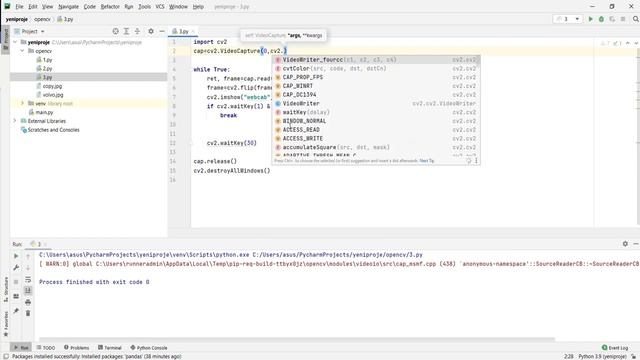Image resolution: width=640 pixels, height=360 pixels.
Task: Clear all console output trash icon
Action: click(x=28, y=313)
